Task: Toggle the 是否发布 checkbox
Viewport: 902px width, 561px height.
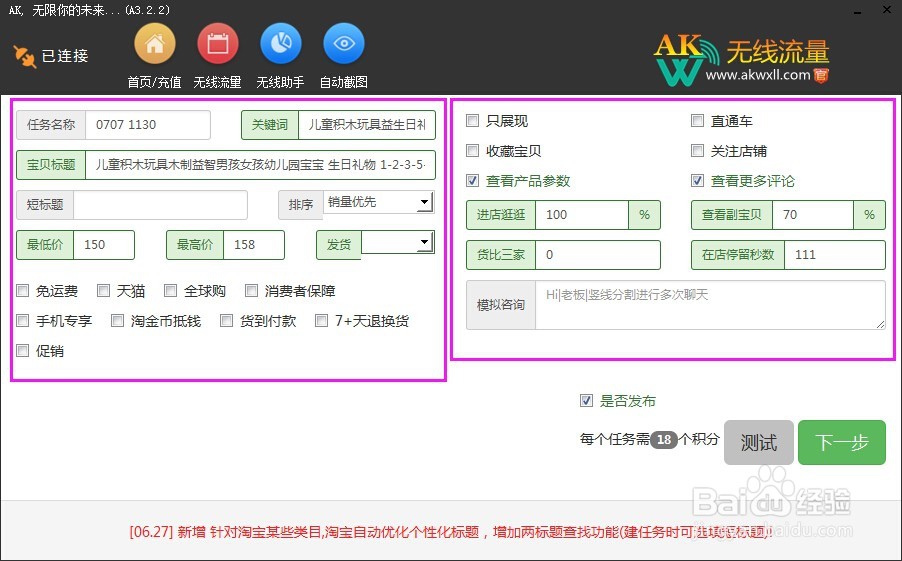Action: [586, 400]
